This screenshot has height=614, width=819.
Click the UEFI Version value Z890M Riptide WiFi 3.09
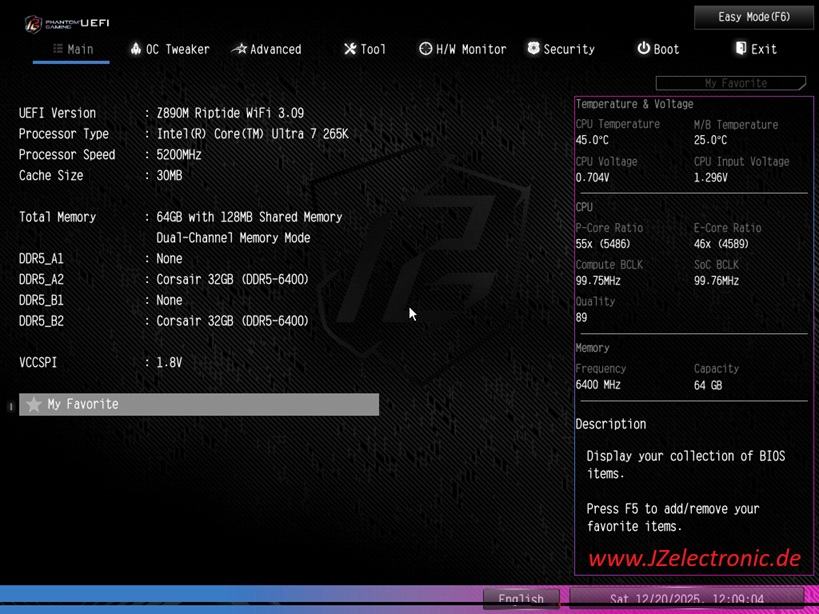230,113
